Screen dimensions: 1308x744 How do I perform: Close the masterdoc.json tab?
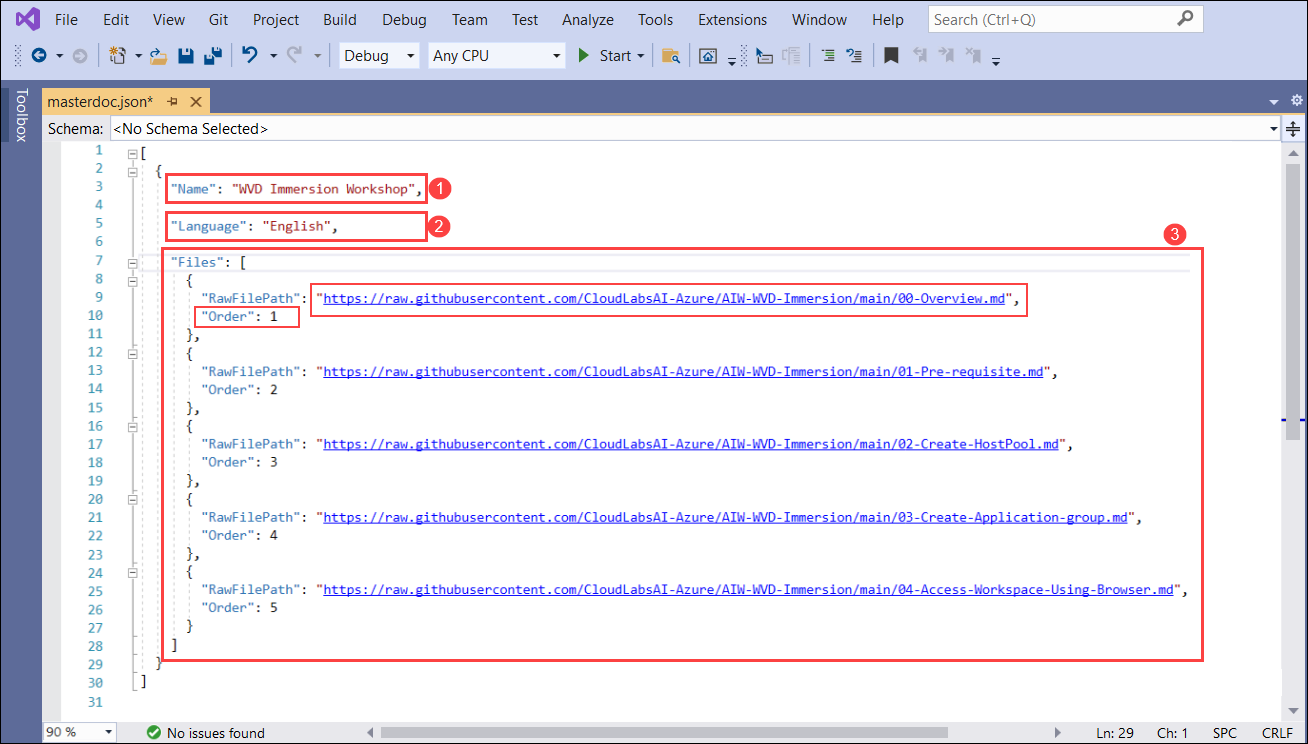(196, 101)
